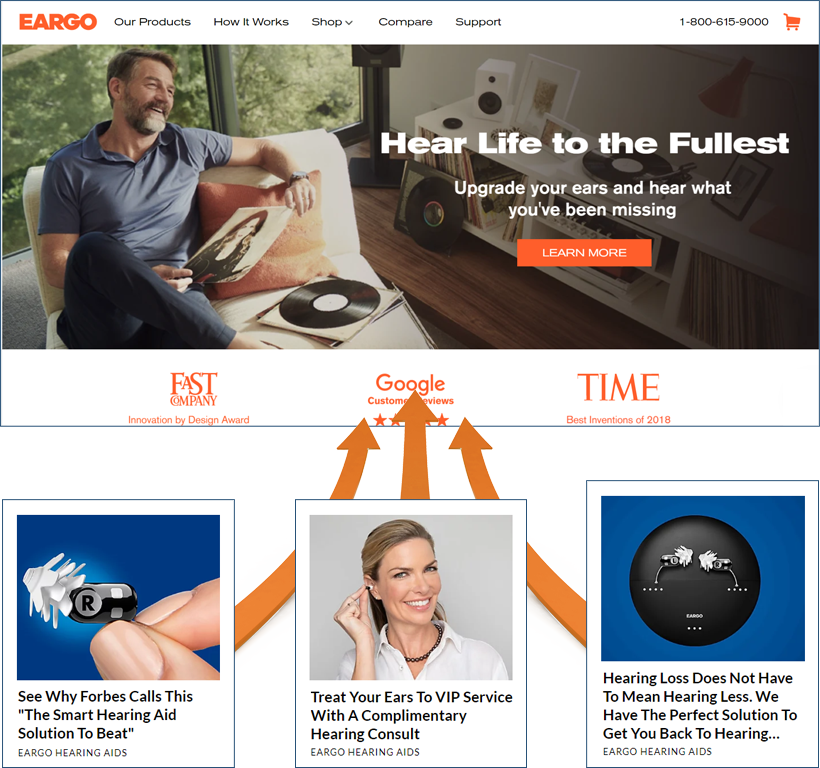The image size is (820, 768).
Task: Click Innovation by Design Award text
Action: coord(189,420)
